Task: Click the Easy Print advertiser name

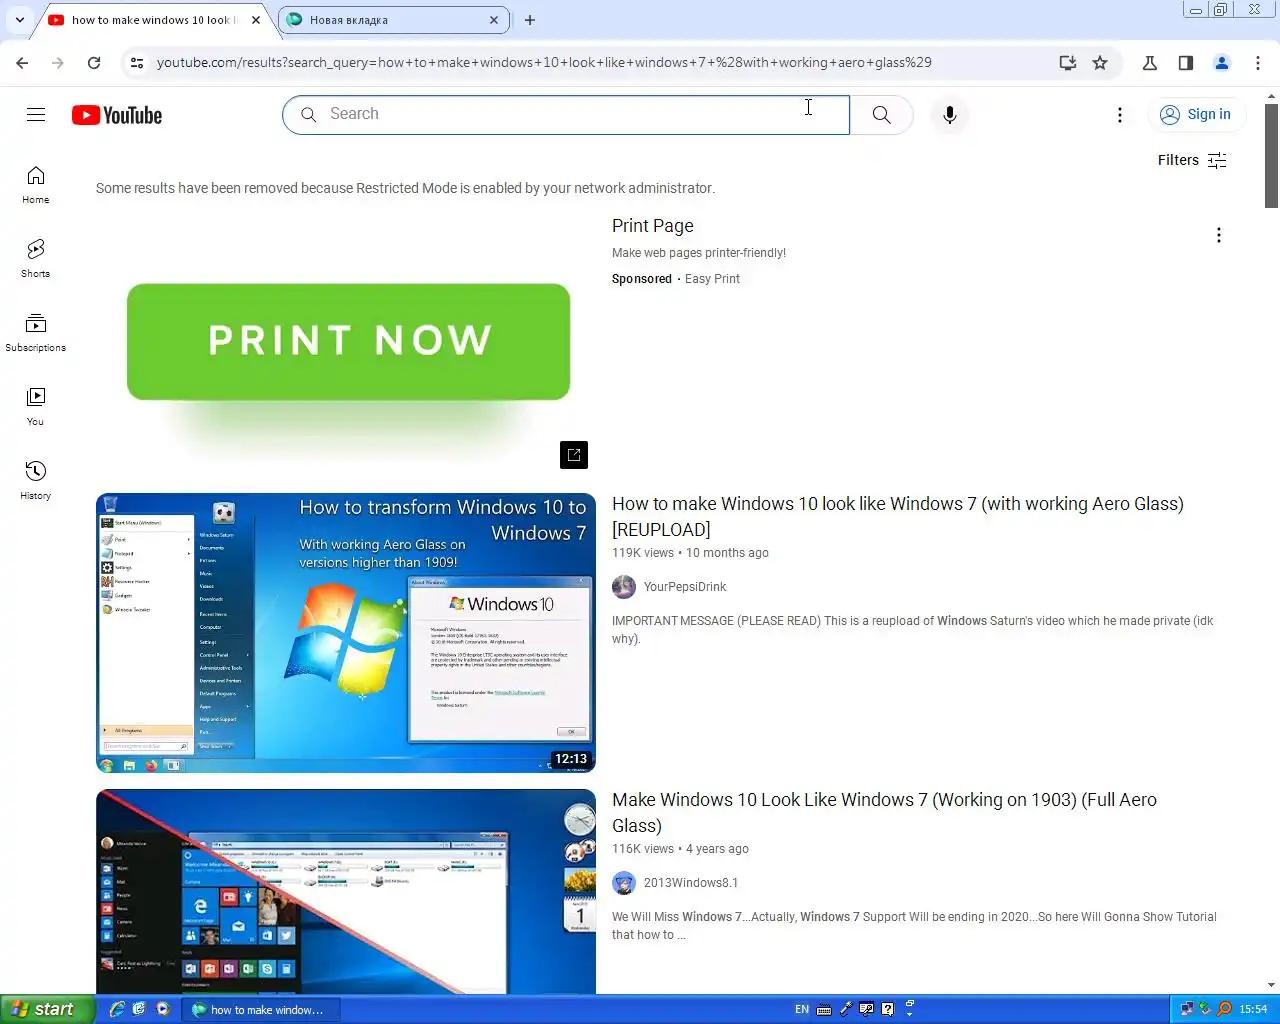Action: coord(712,279)
